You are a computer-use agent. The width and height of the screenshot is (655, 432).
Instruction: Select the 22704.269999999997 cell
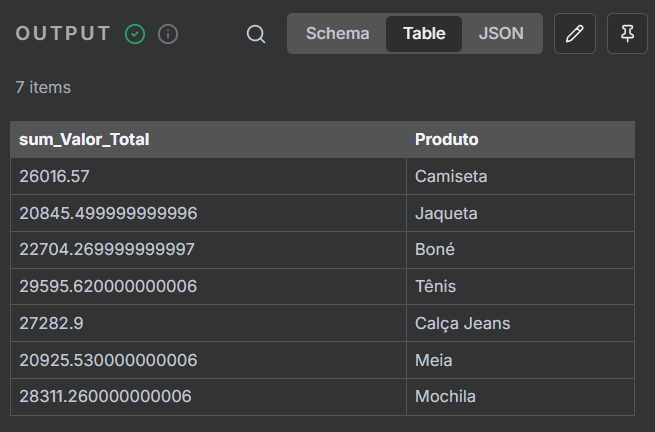click(x=208, y=250)
